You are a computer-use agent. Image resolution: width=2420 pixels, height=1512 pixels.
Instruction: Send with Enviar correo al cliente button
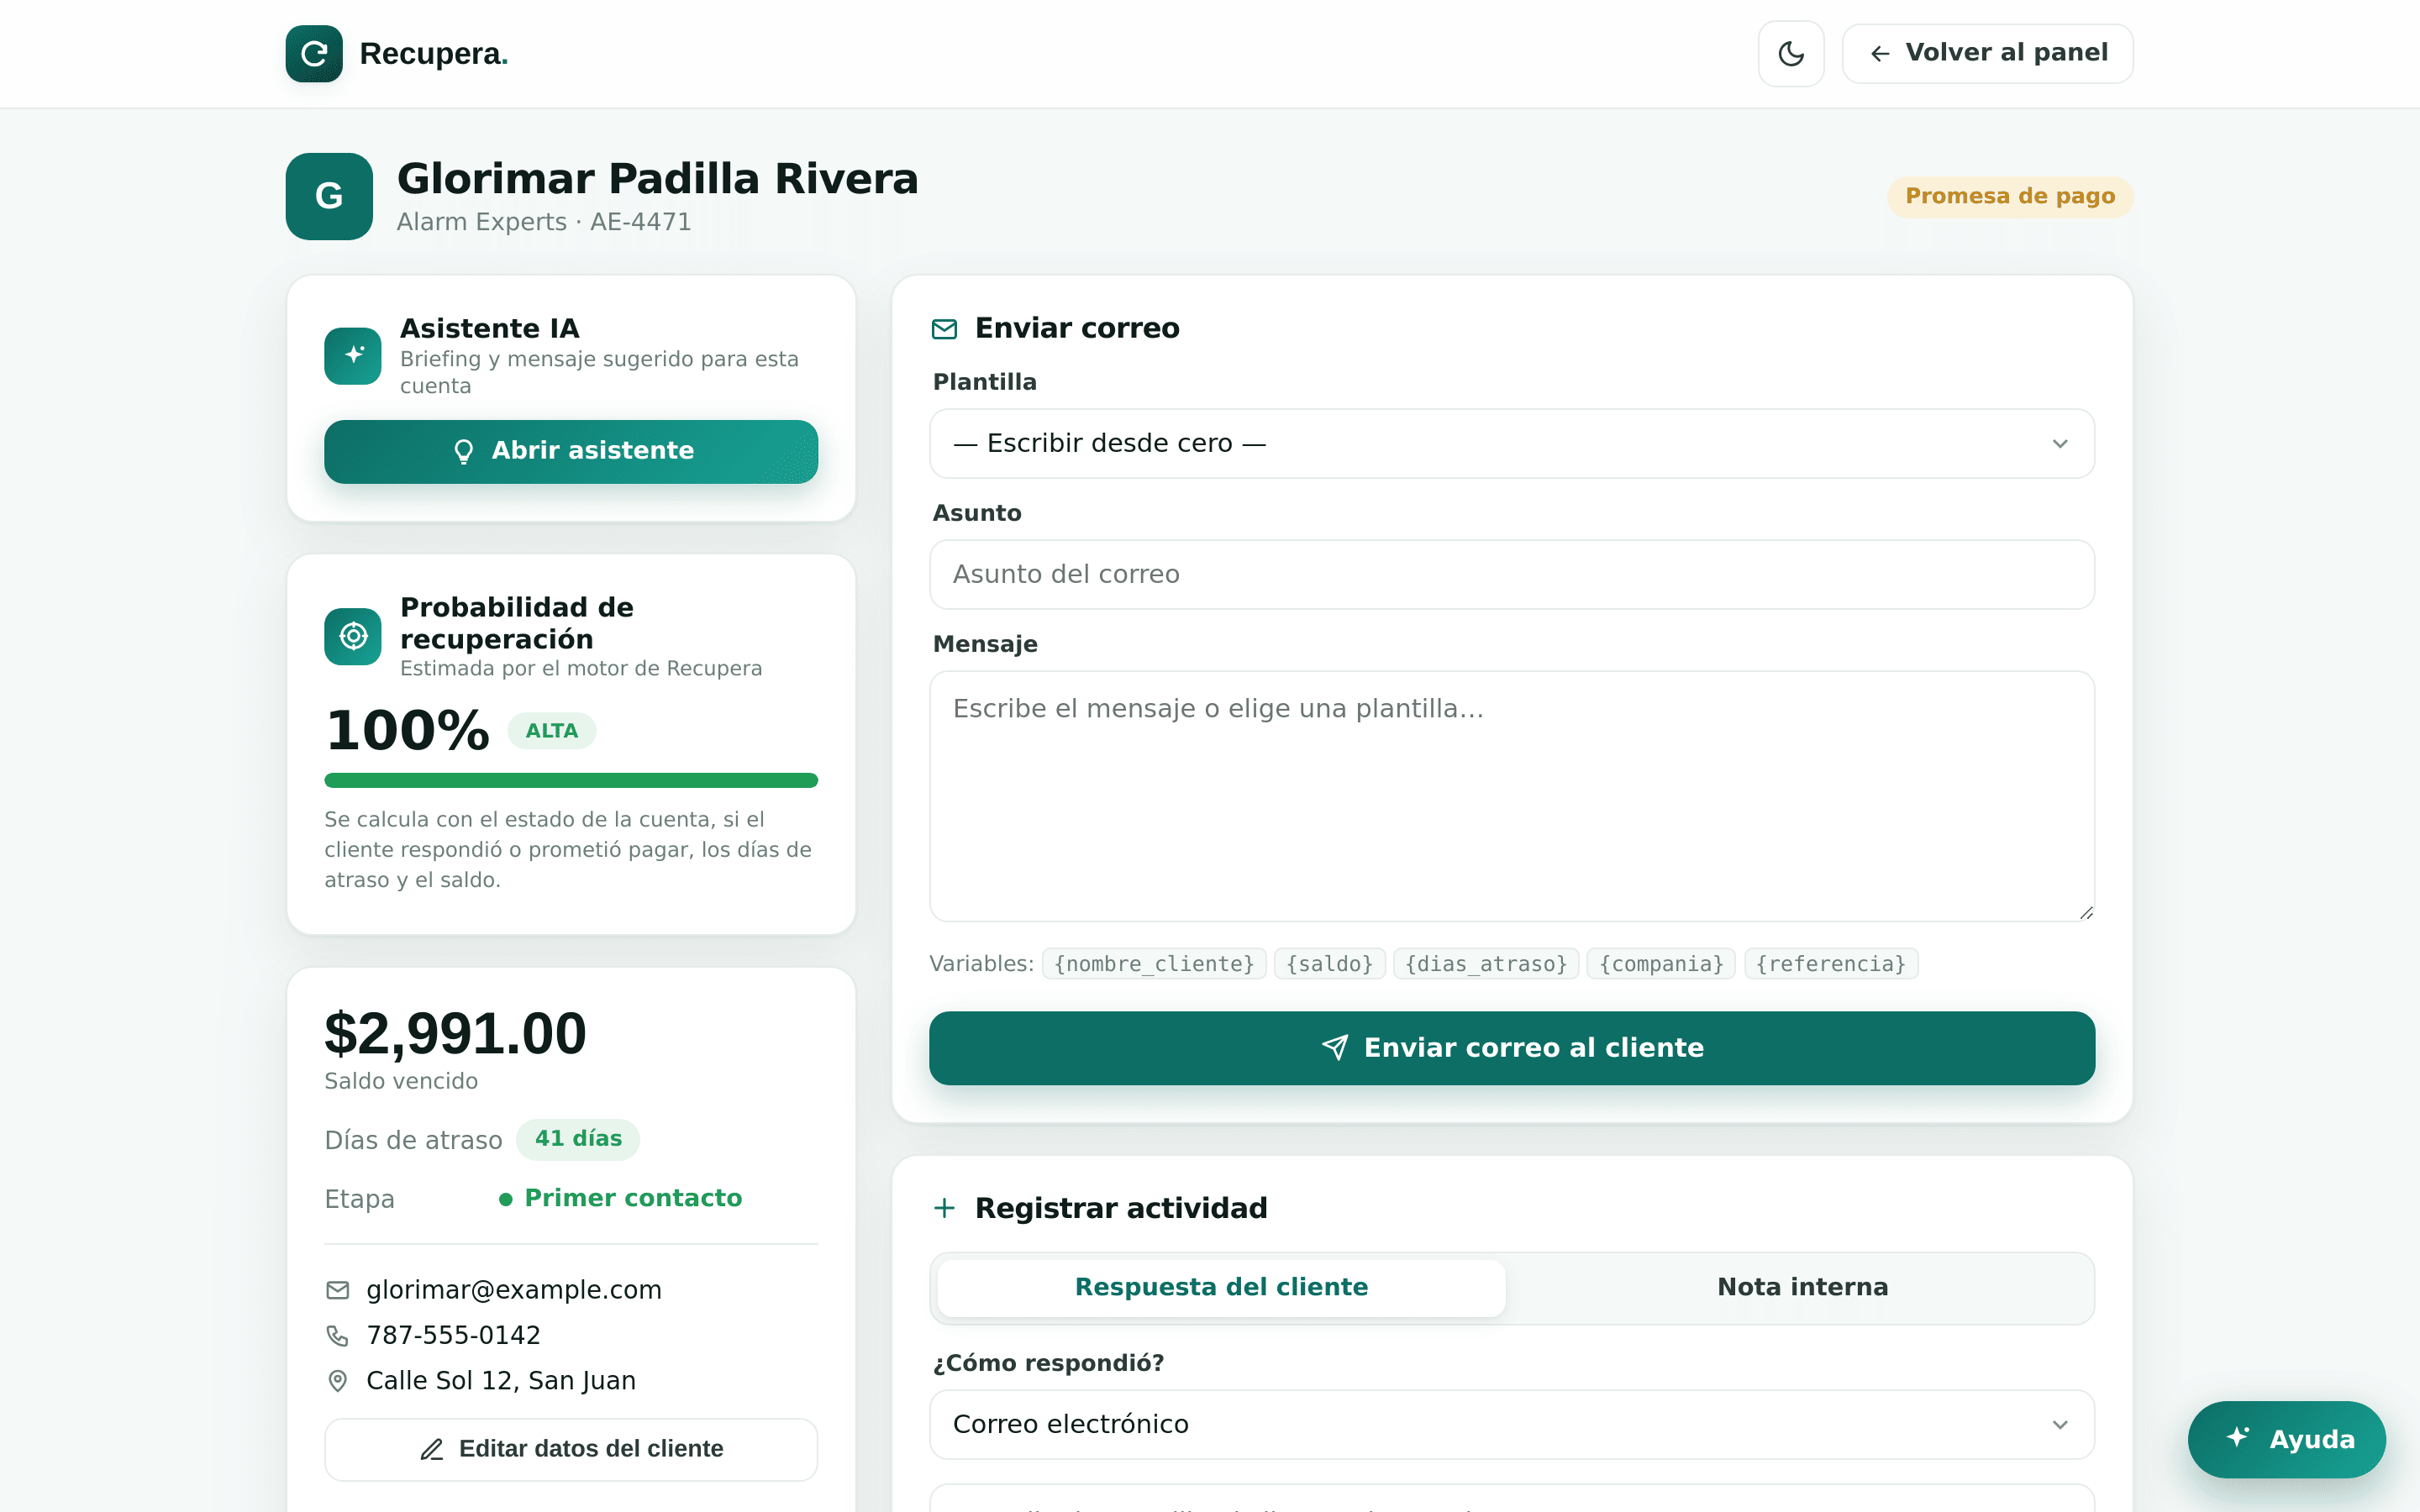click(1511, 1048)
